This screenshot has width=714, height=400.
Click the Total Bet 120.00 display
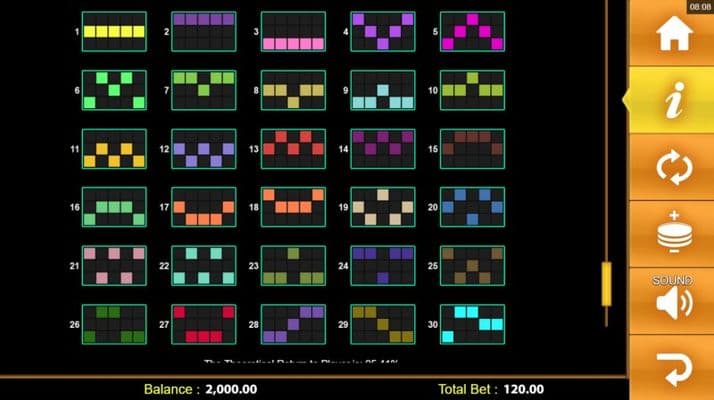[x=490, y=389]
